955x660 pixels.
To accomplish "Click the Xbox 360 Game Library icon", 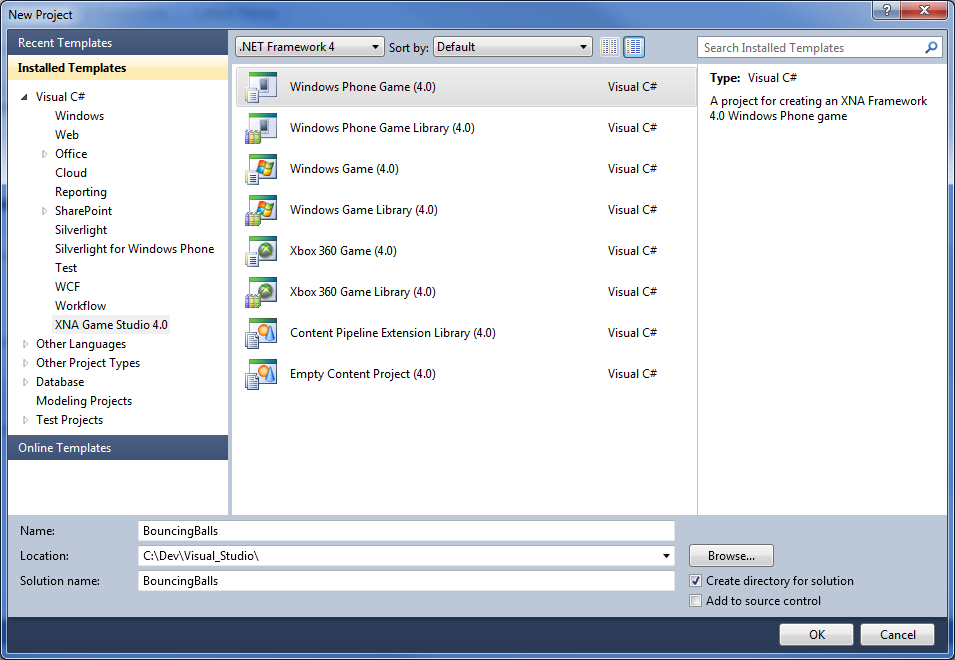I will point(261,292).
